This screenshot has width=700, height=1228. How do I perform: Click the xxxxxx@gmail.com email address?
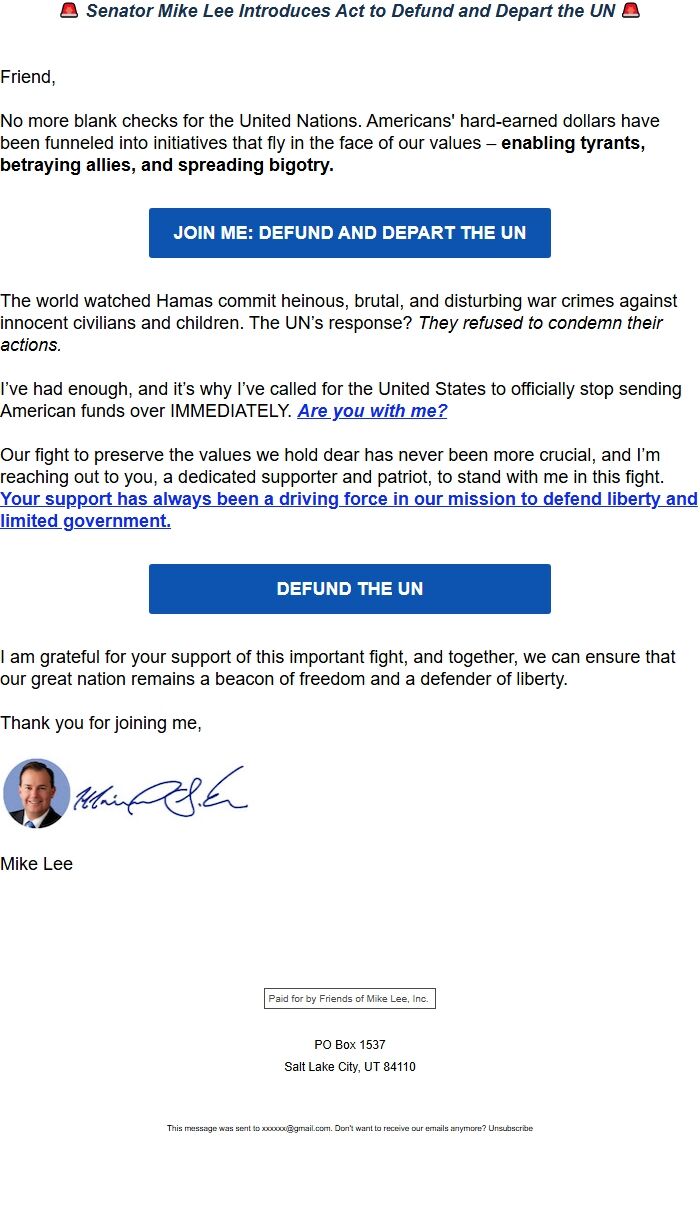coord(296,1128)
